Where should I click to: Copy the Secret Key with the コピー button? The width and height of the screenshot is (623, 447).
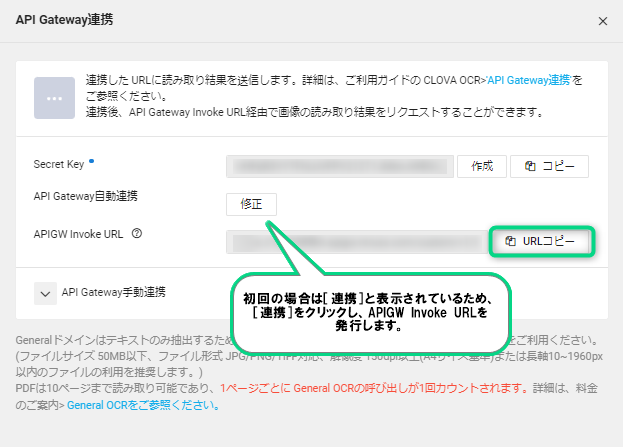click(549, 167)
